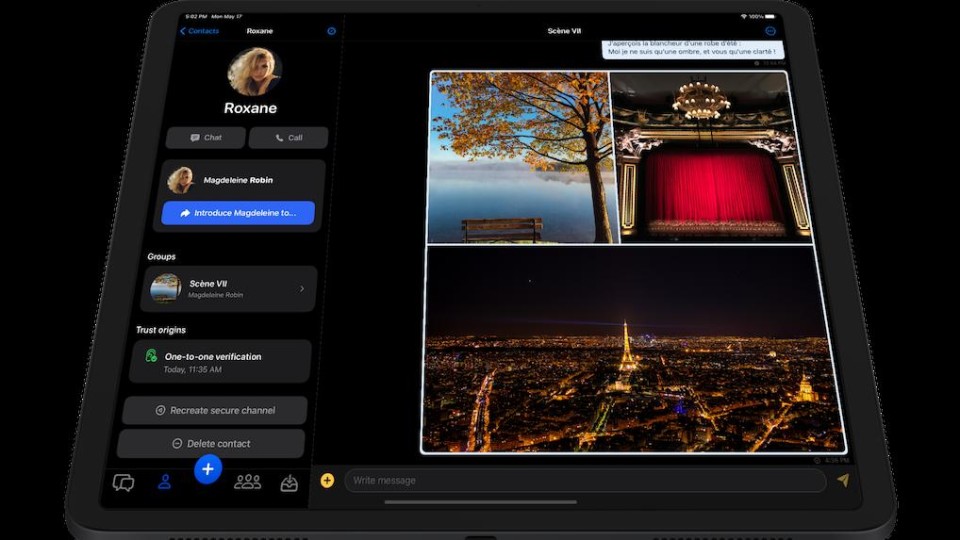This screenshot has height=540, width=960.
Task: Open Invitations inbox tab icon
Action: pyautogui.click(x=289, y=483)
